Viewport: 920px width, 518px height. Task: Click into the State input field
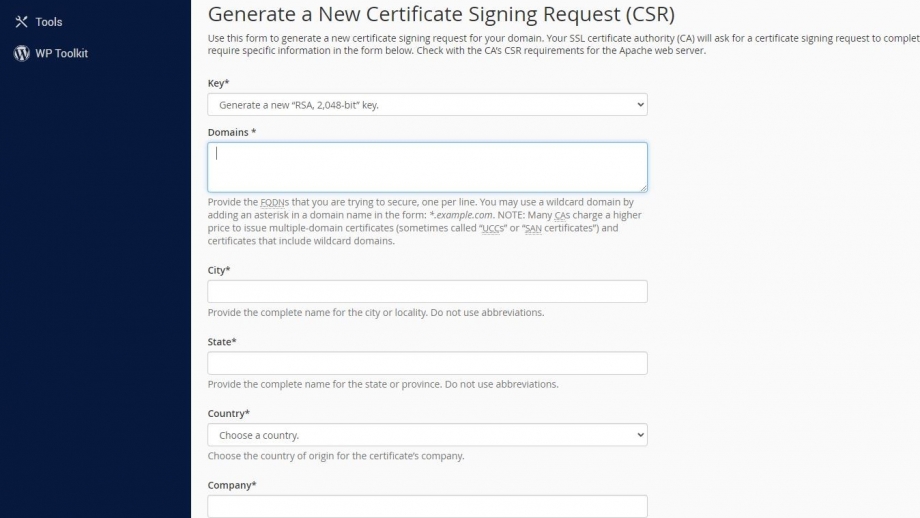click(x=427, y=363)
